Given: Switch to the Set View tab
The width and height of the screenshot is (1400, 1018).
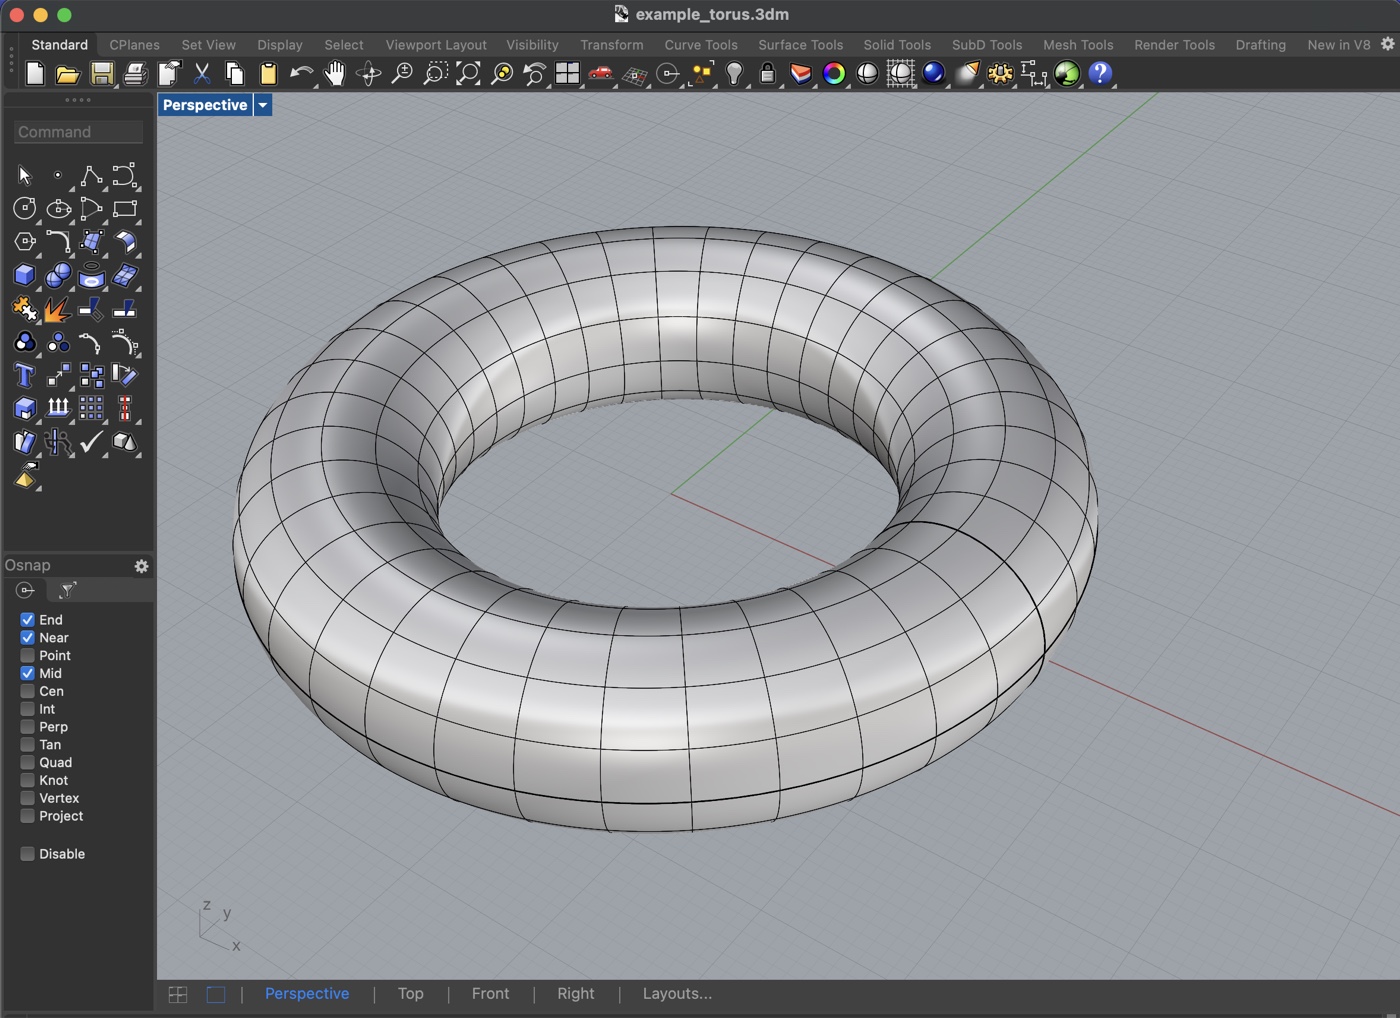Looking at the screenshot, I should pos(208,45).
